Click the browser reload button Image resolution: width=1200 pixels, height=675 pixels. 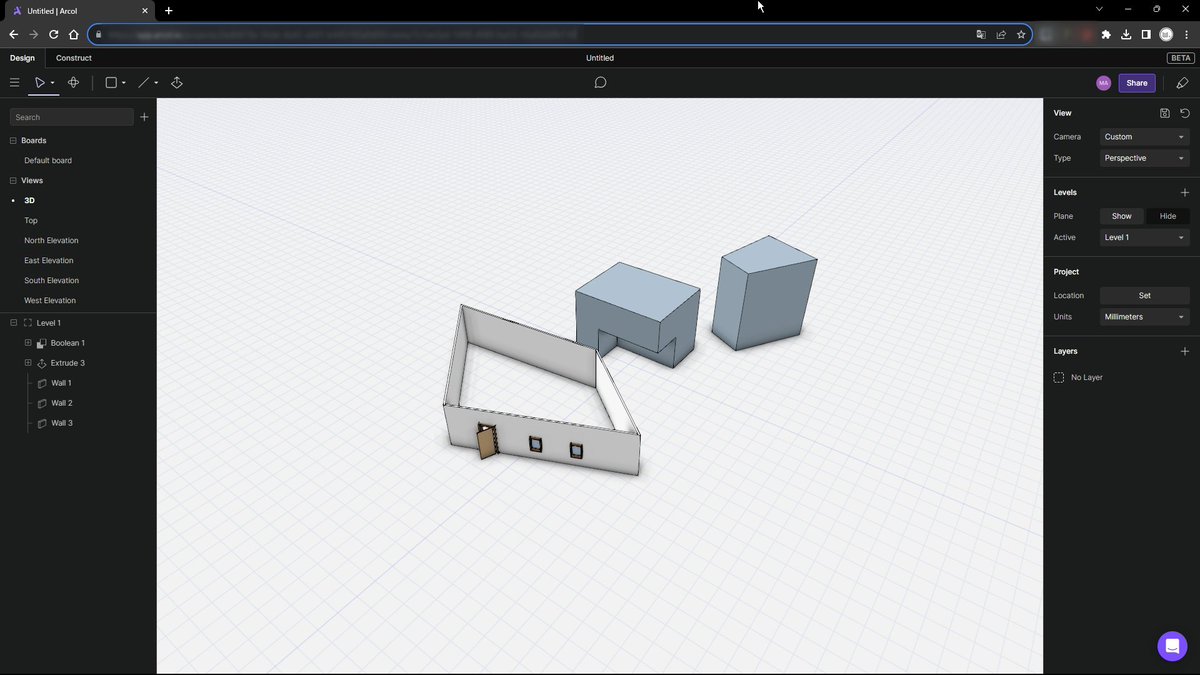[x=53, y=34]
